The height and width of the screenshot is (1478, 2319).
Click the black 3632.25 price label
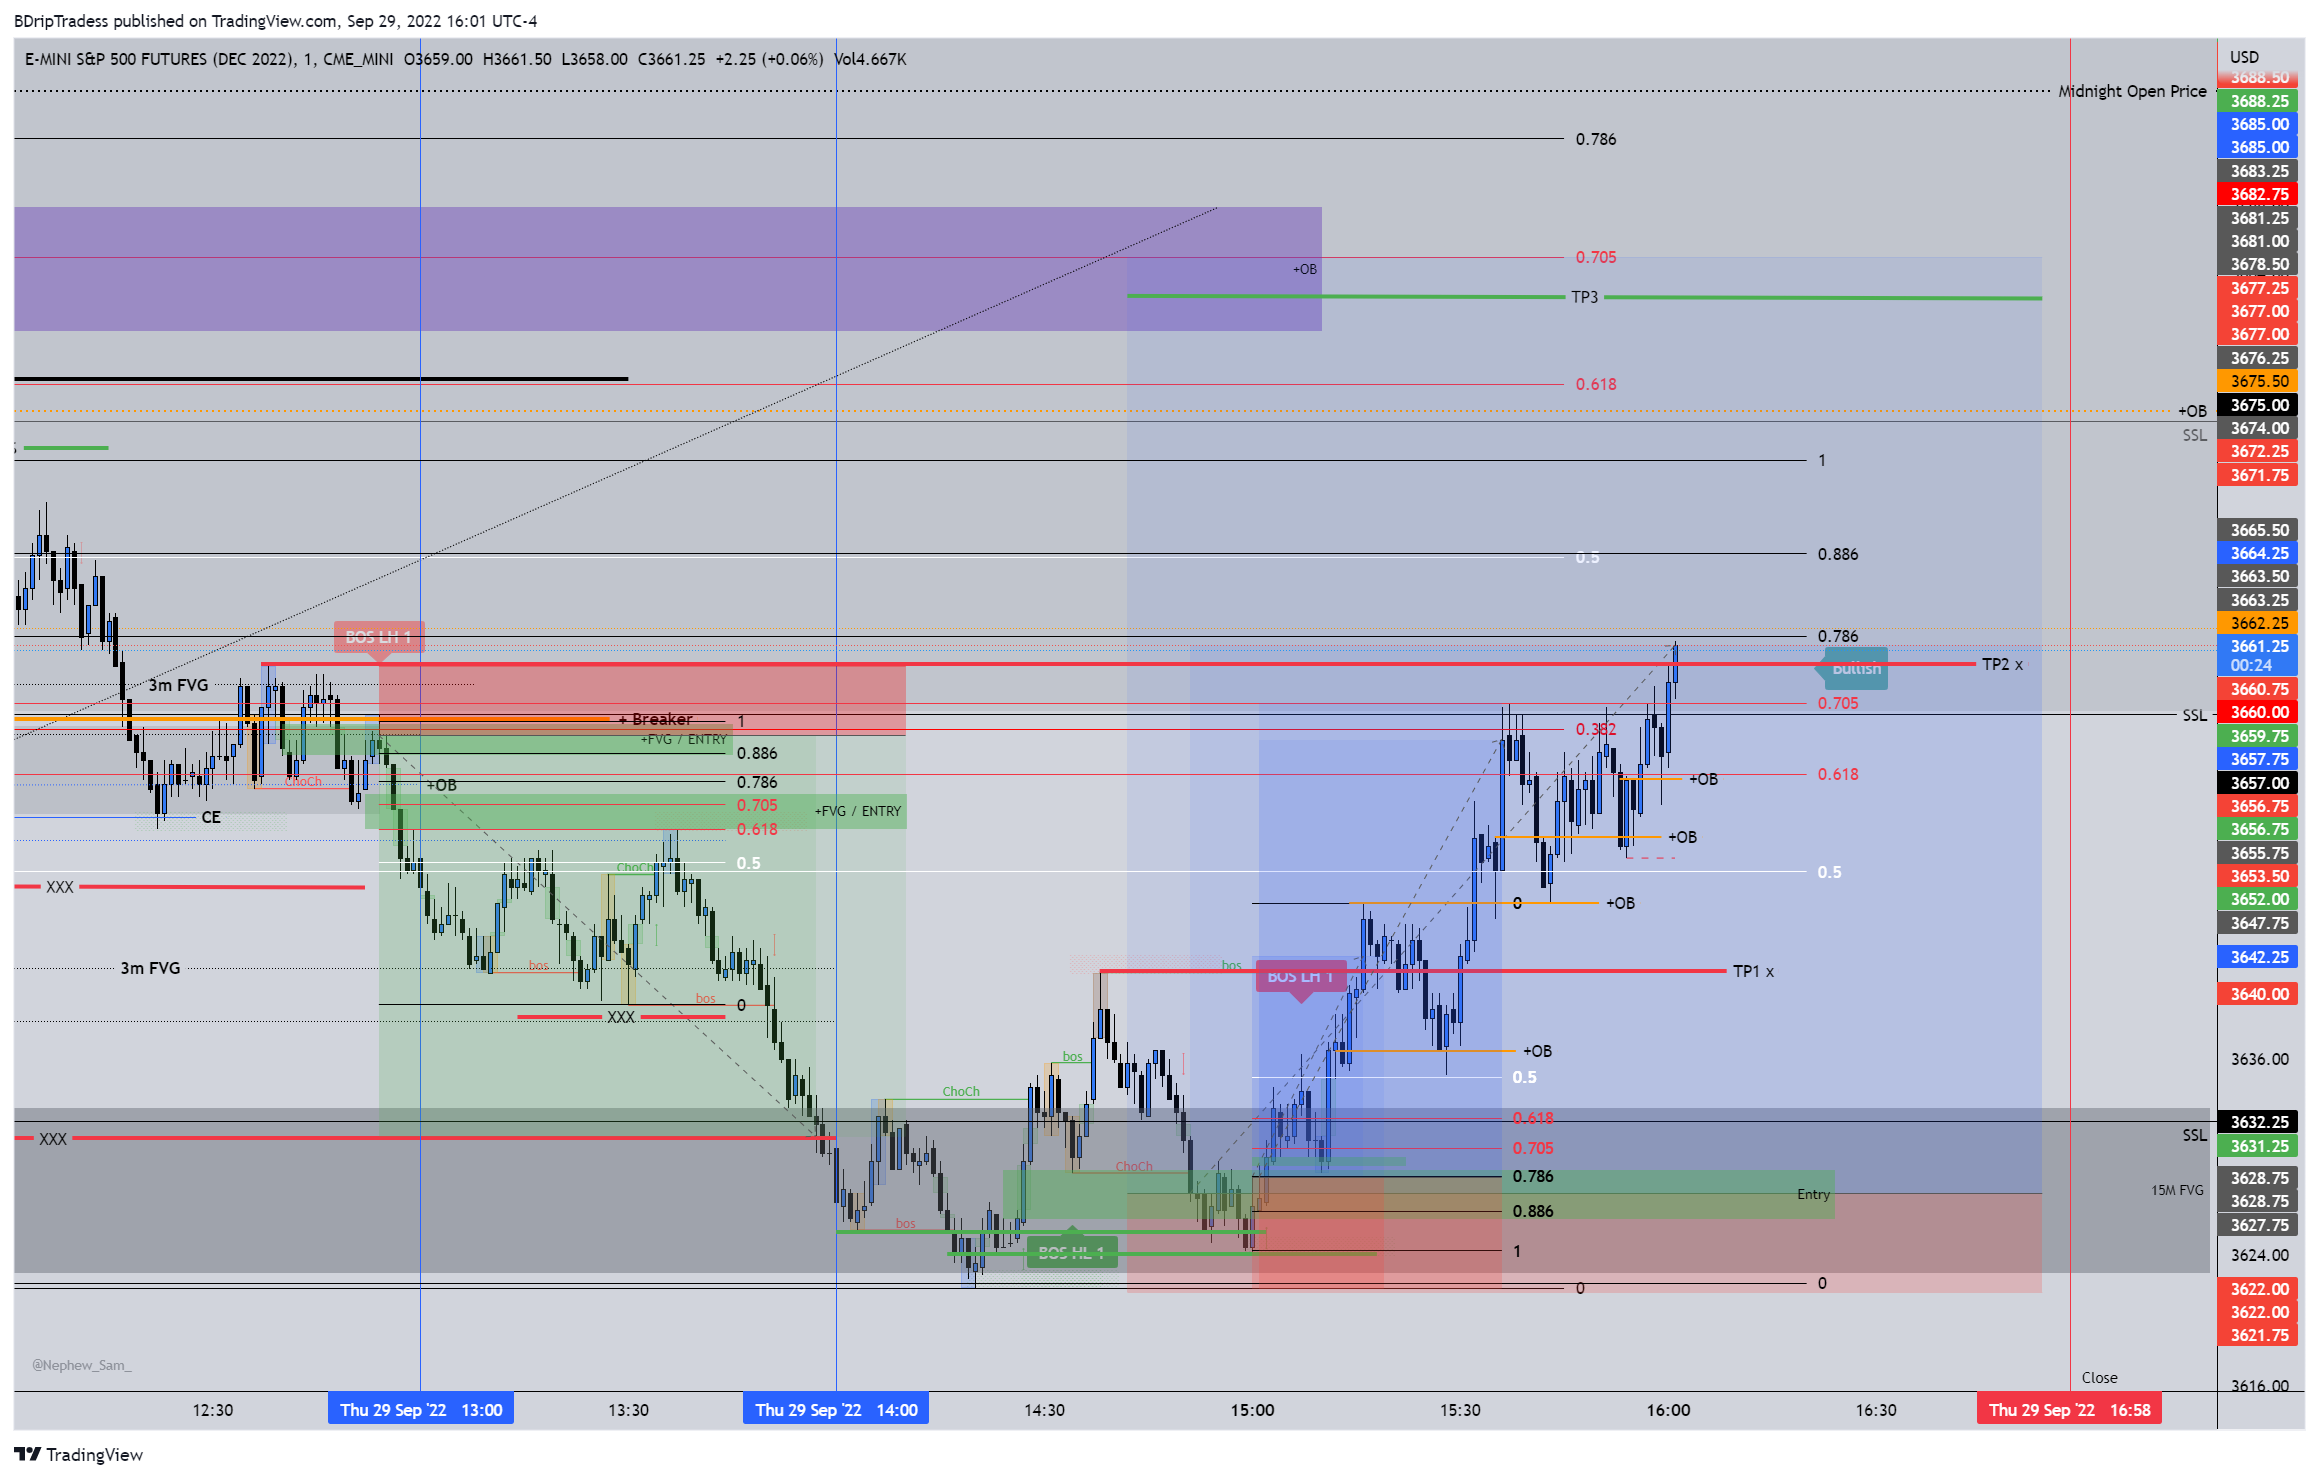(x=2259, y=1122)
